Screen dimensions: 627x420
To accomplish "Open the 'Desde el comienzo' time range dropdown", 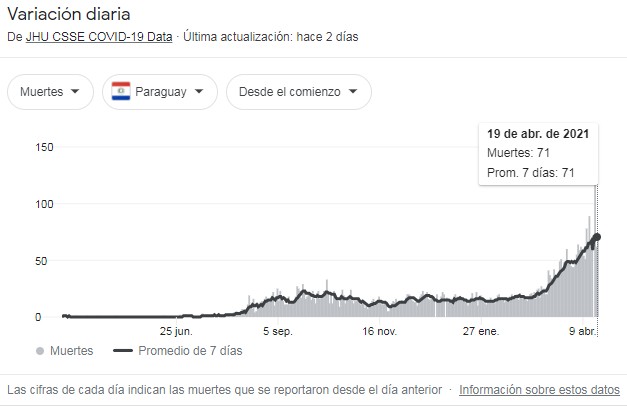I will [298, 91].
